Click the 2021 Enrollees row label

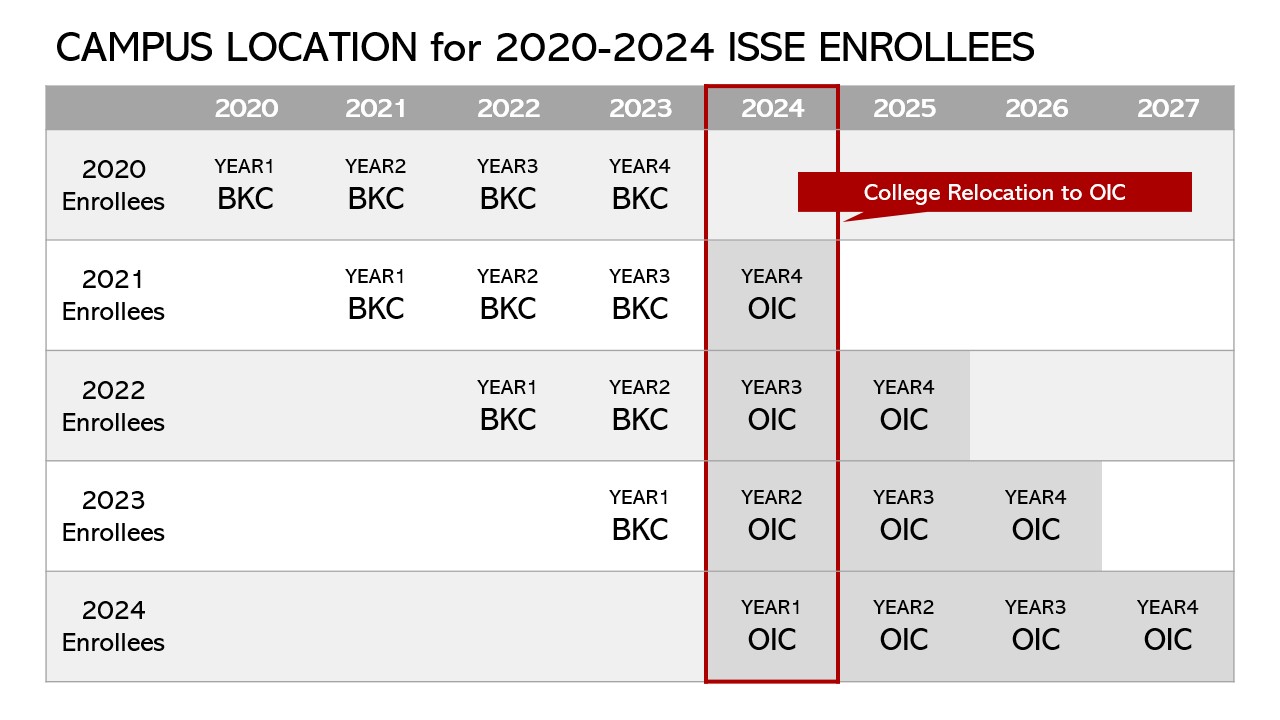pyautogui.click(x=113, y=295)
